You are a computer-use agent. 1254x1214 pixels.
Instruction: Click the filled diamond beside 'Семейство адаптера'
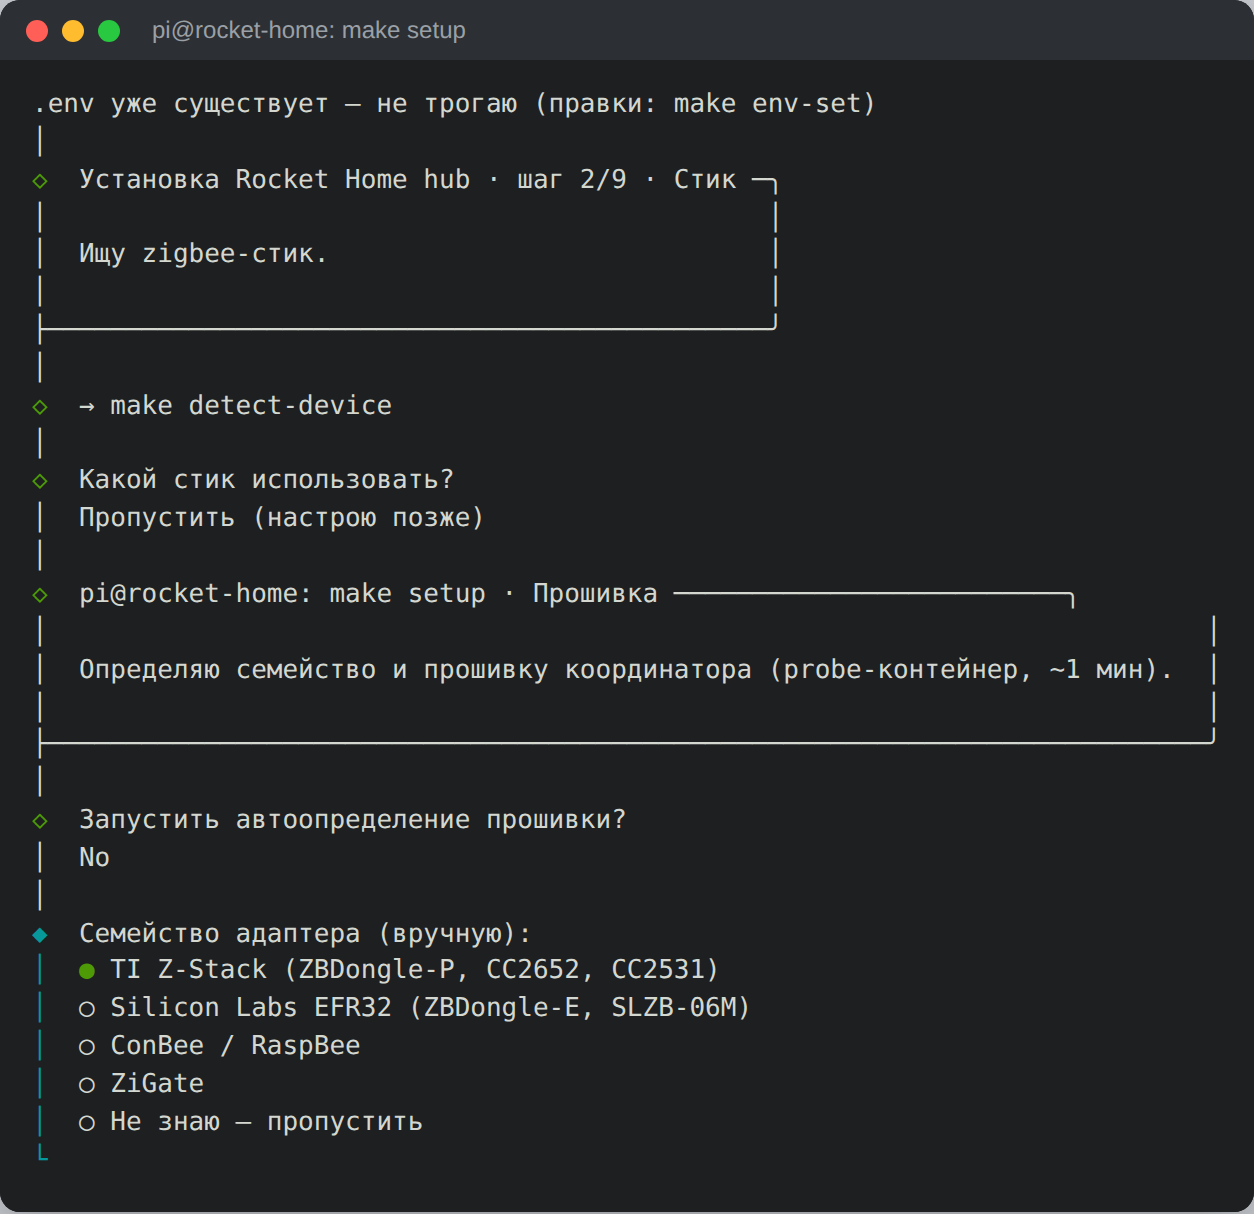tap(40, 935)
